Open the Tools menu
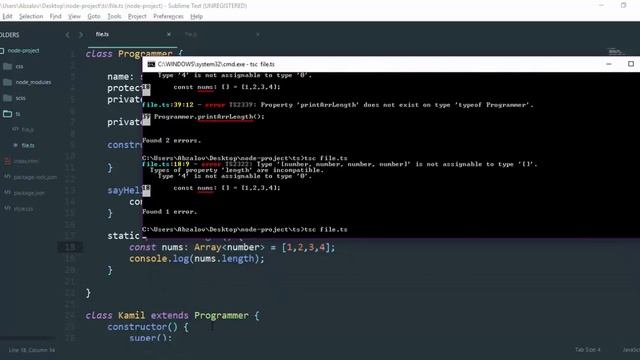 tap(114, 16)
